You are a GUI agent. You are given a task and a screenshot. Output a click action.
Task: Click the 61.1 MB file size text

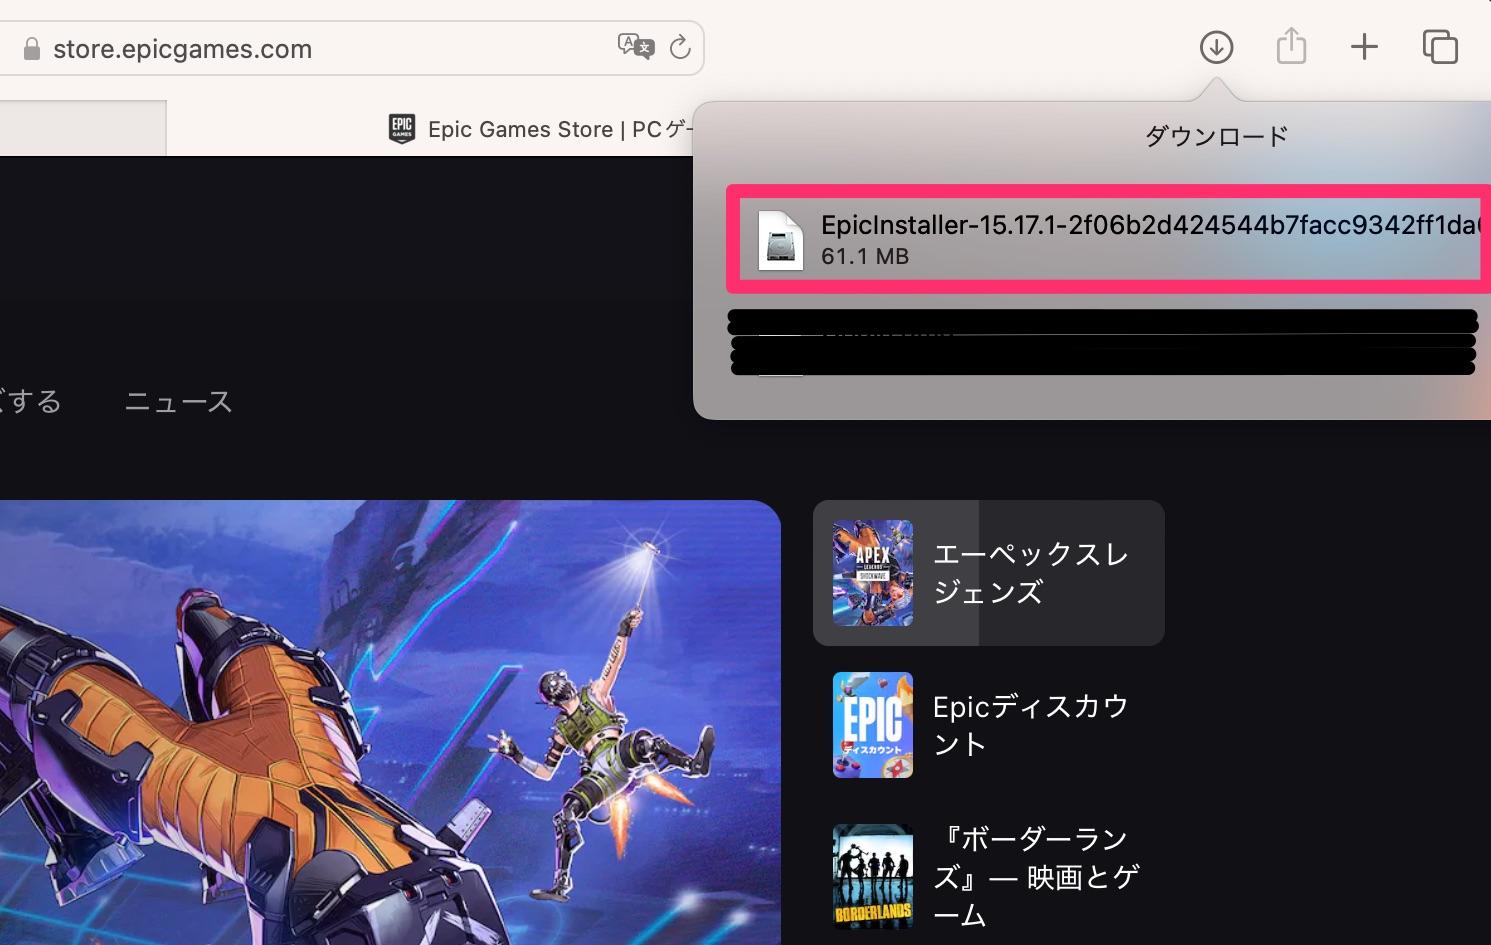(865, 257)
